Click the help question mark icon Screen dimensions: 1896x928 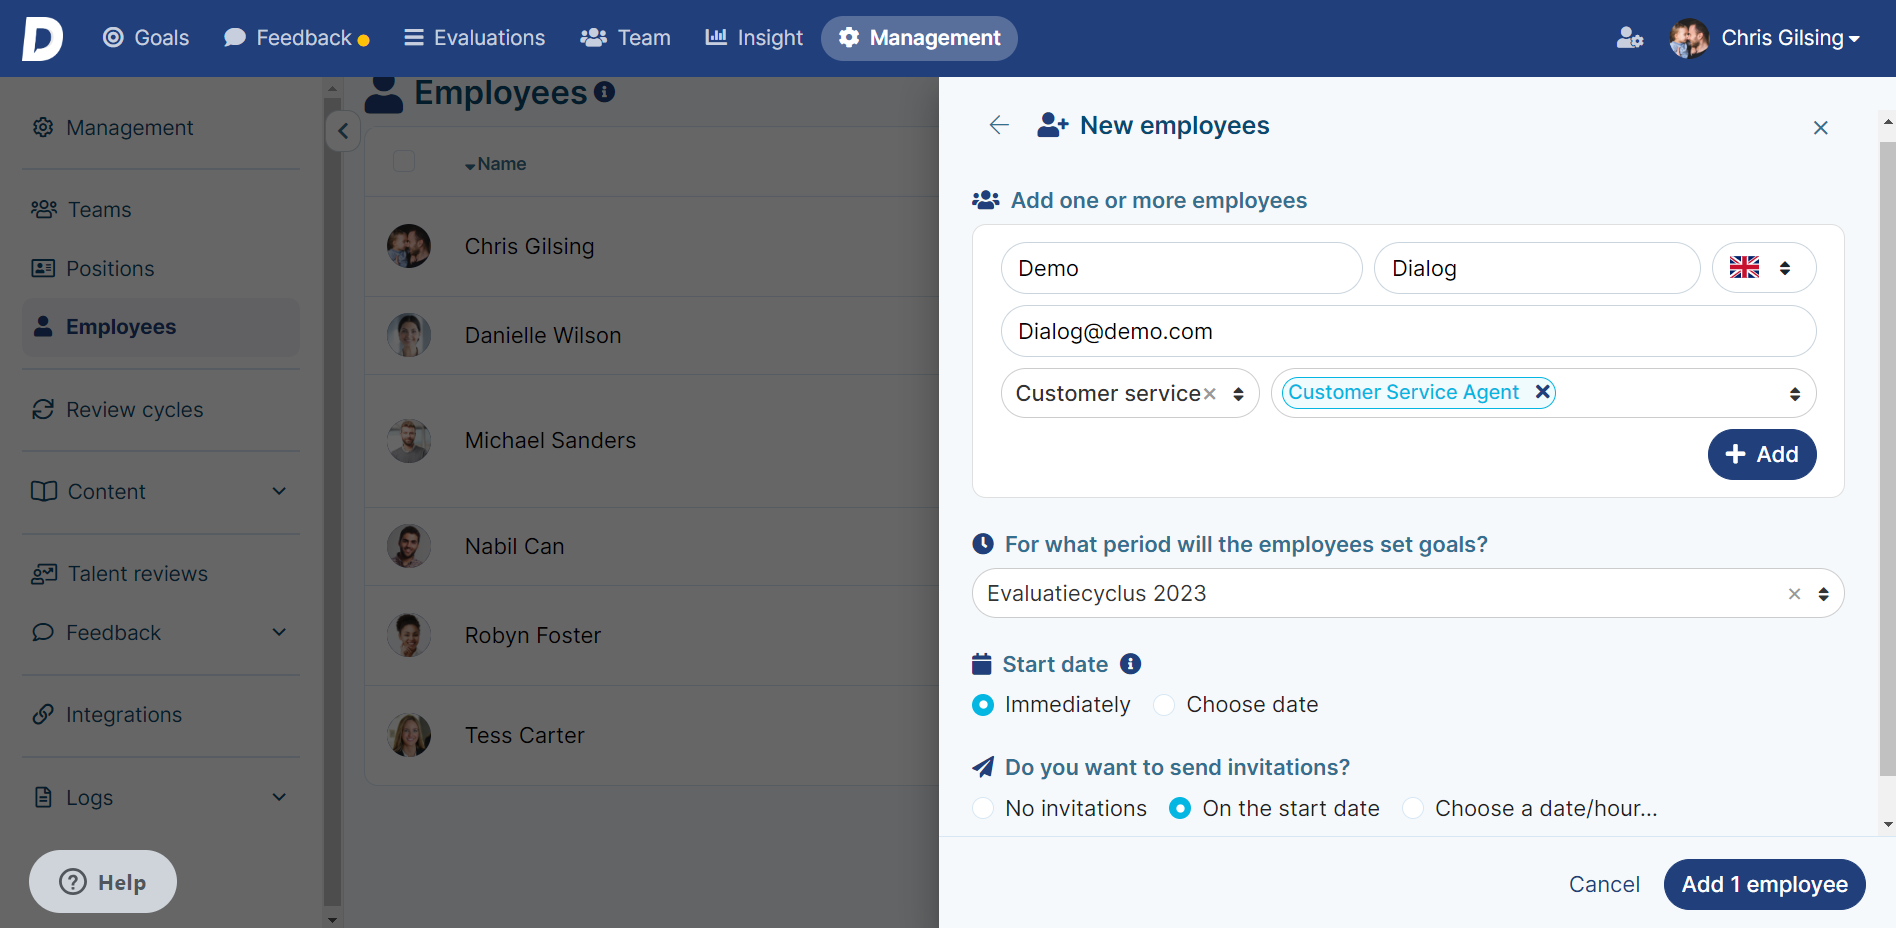[73, 882]
